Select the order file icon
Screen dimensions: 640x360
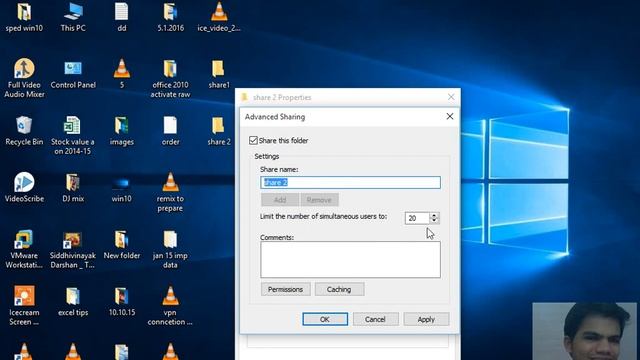pos(170,131)
